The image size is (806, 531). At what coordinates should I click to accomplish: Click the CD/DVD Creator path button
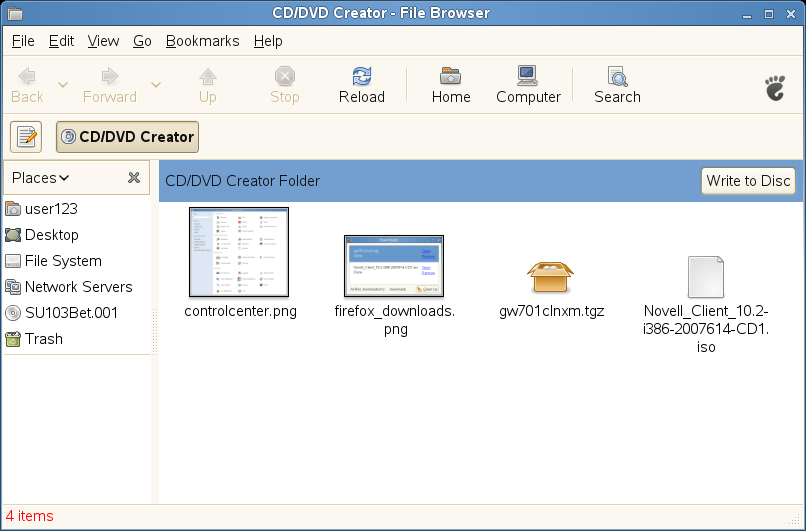coord(127,137)
